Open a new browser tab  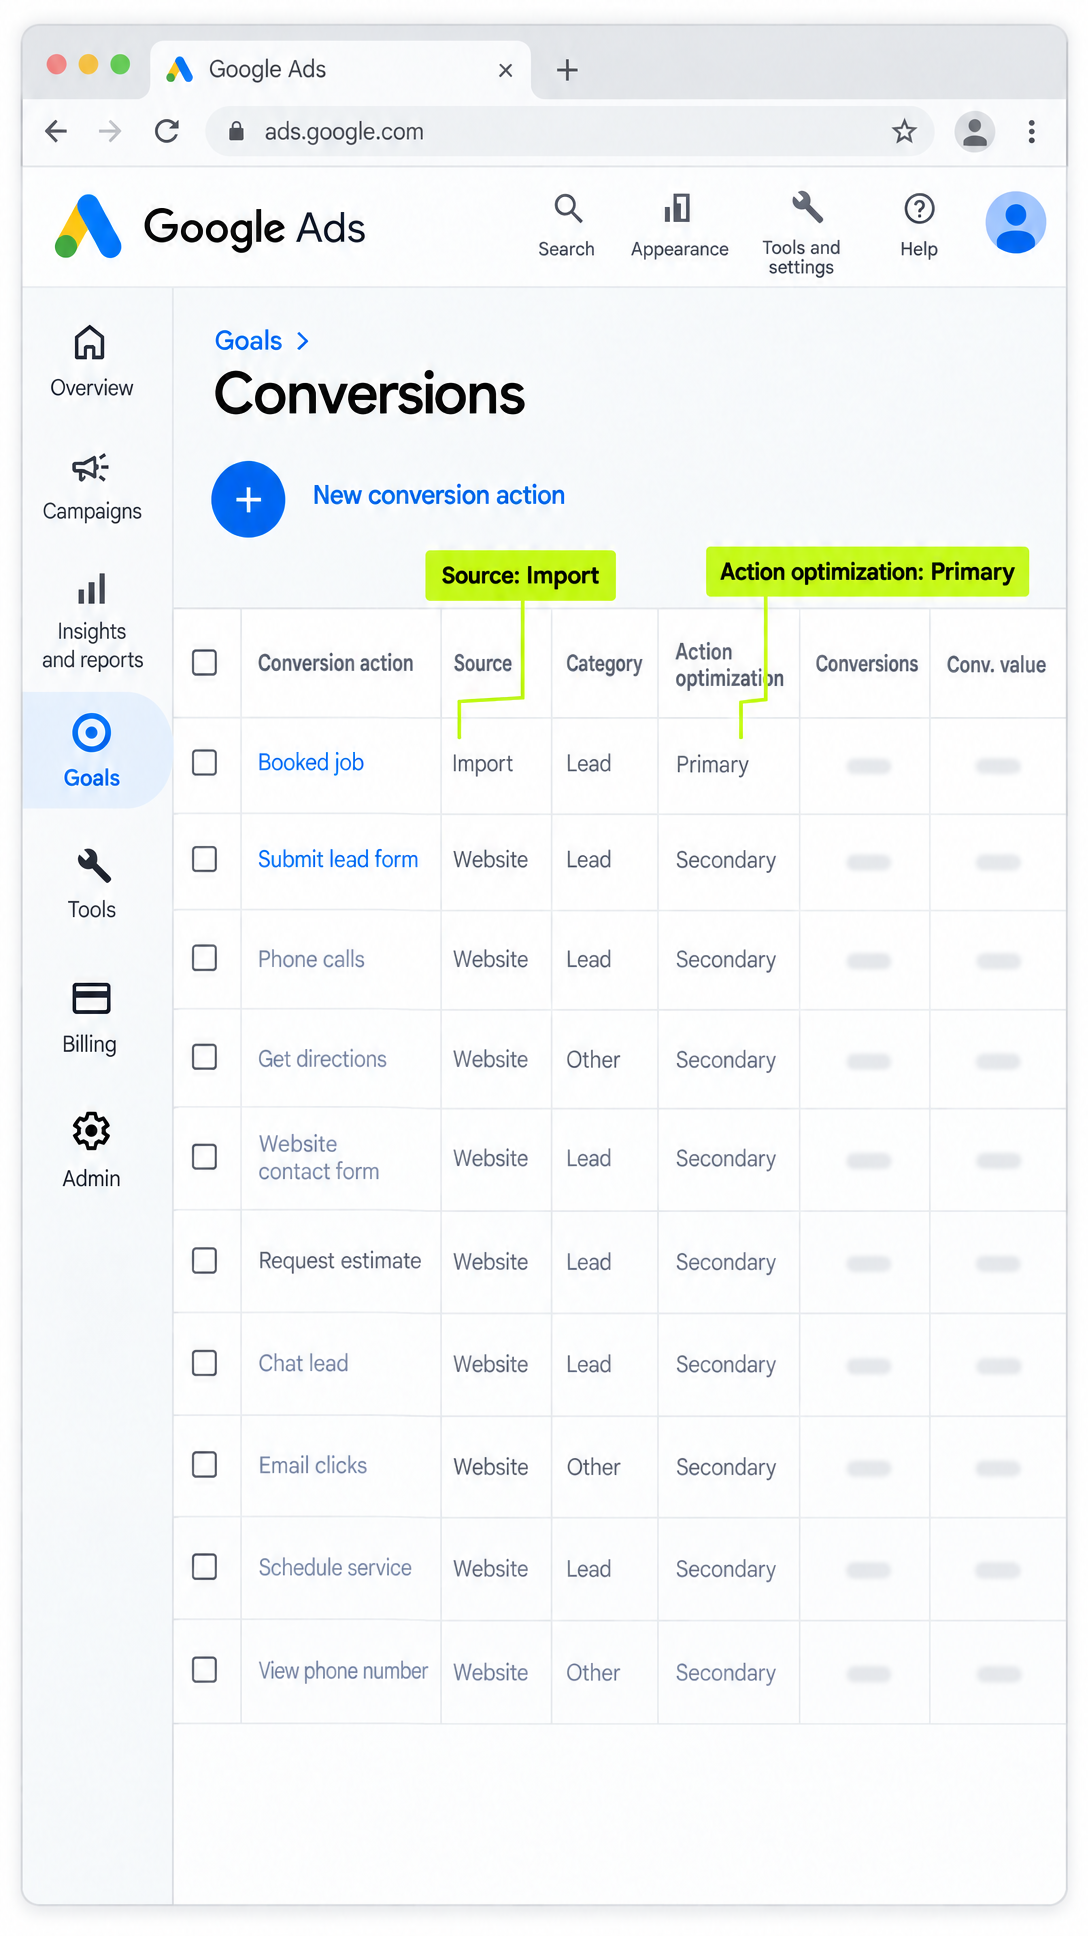click(567, 70)
